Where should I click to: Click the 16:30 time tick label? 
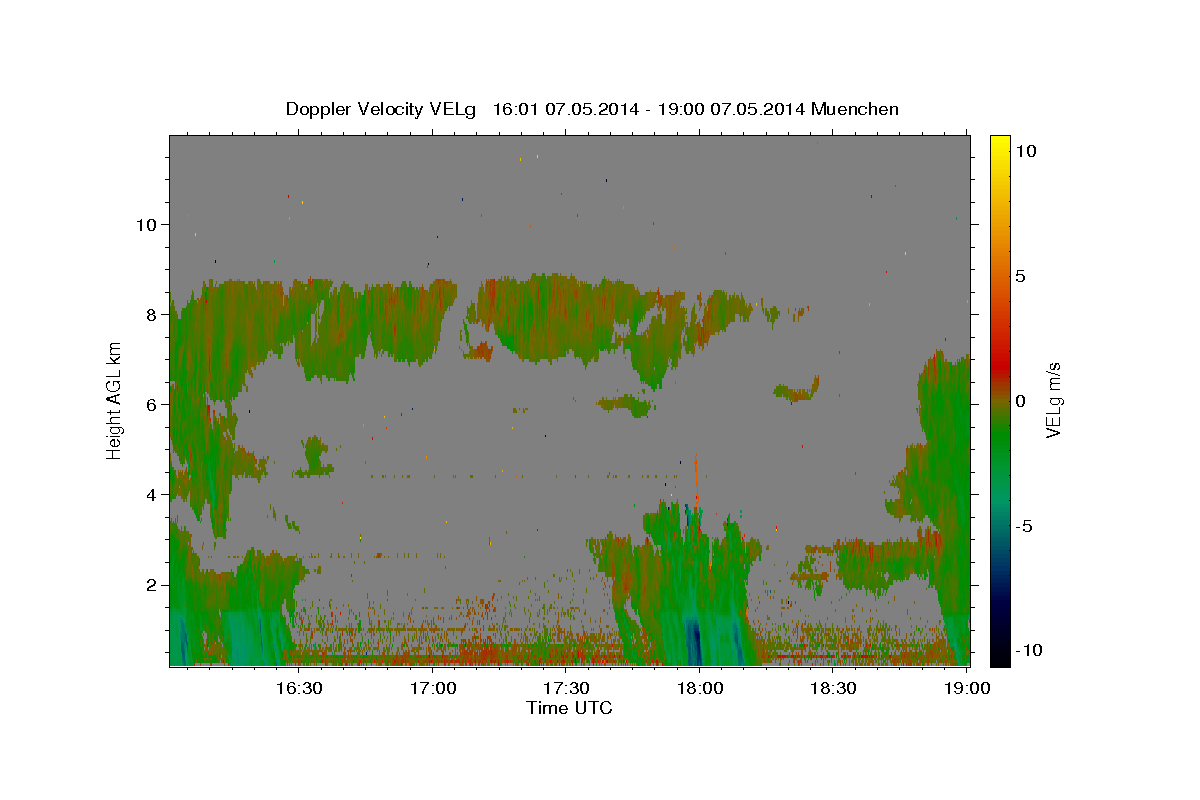click(300, 688)
